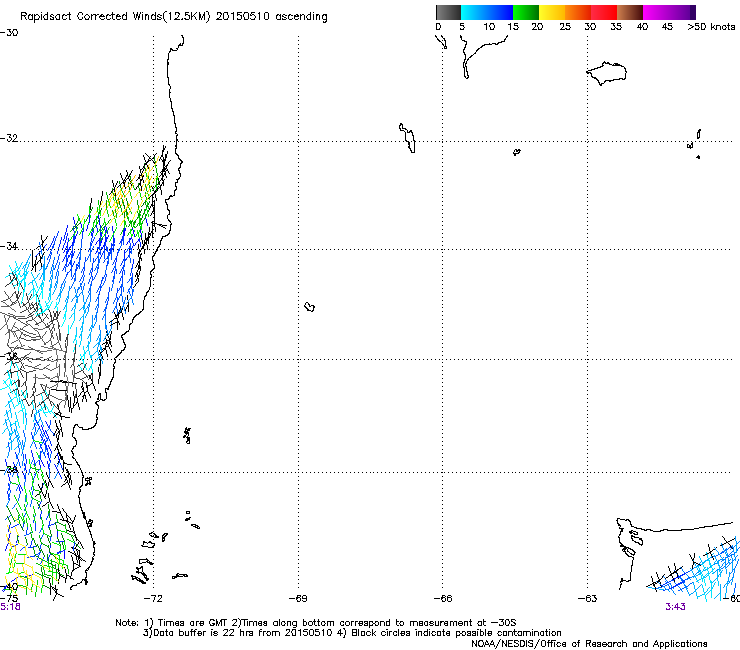Viewport: 740px width, 650px height.
Task: Click the '-66' longitude label
Action: (x=443, y=599)
